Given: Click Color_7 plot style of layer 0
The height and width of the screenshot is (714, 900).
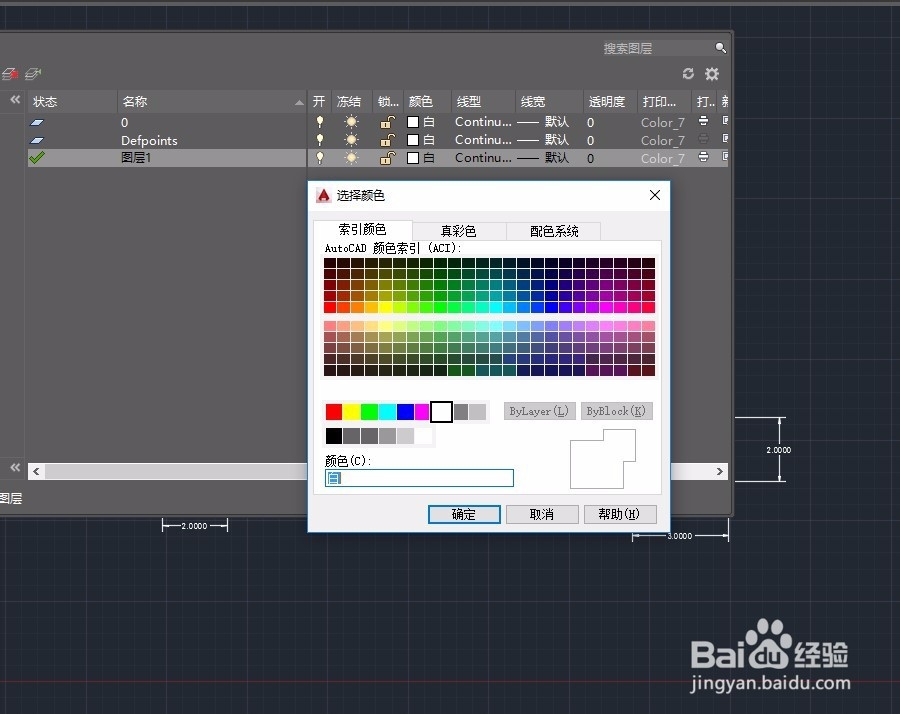Looking at the screenshot, I should 662,122.
